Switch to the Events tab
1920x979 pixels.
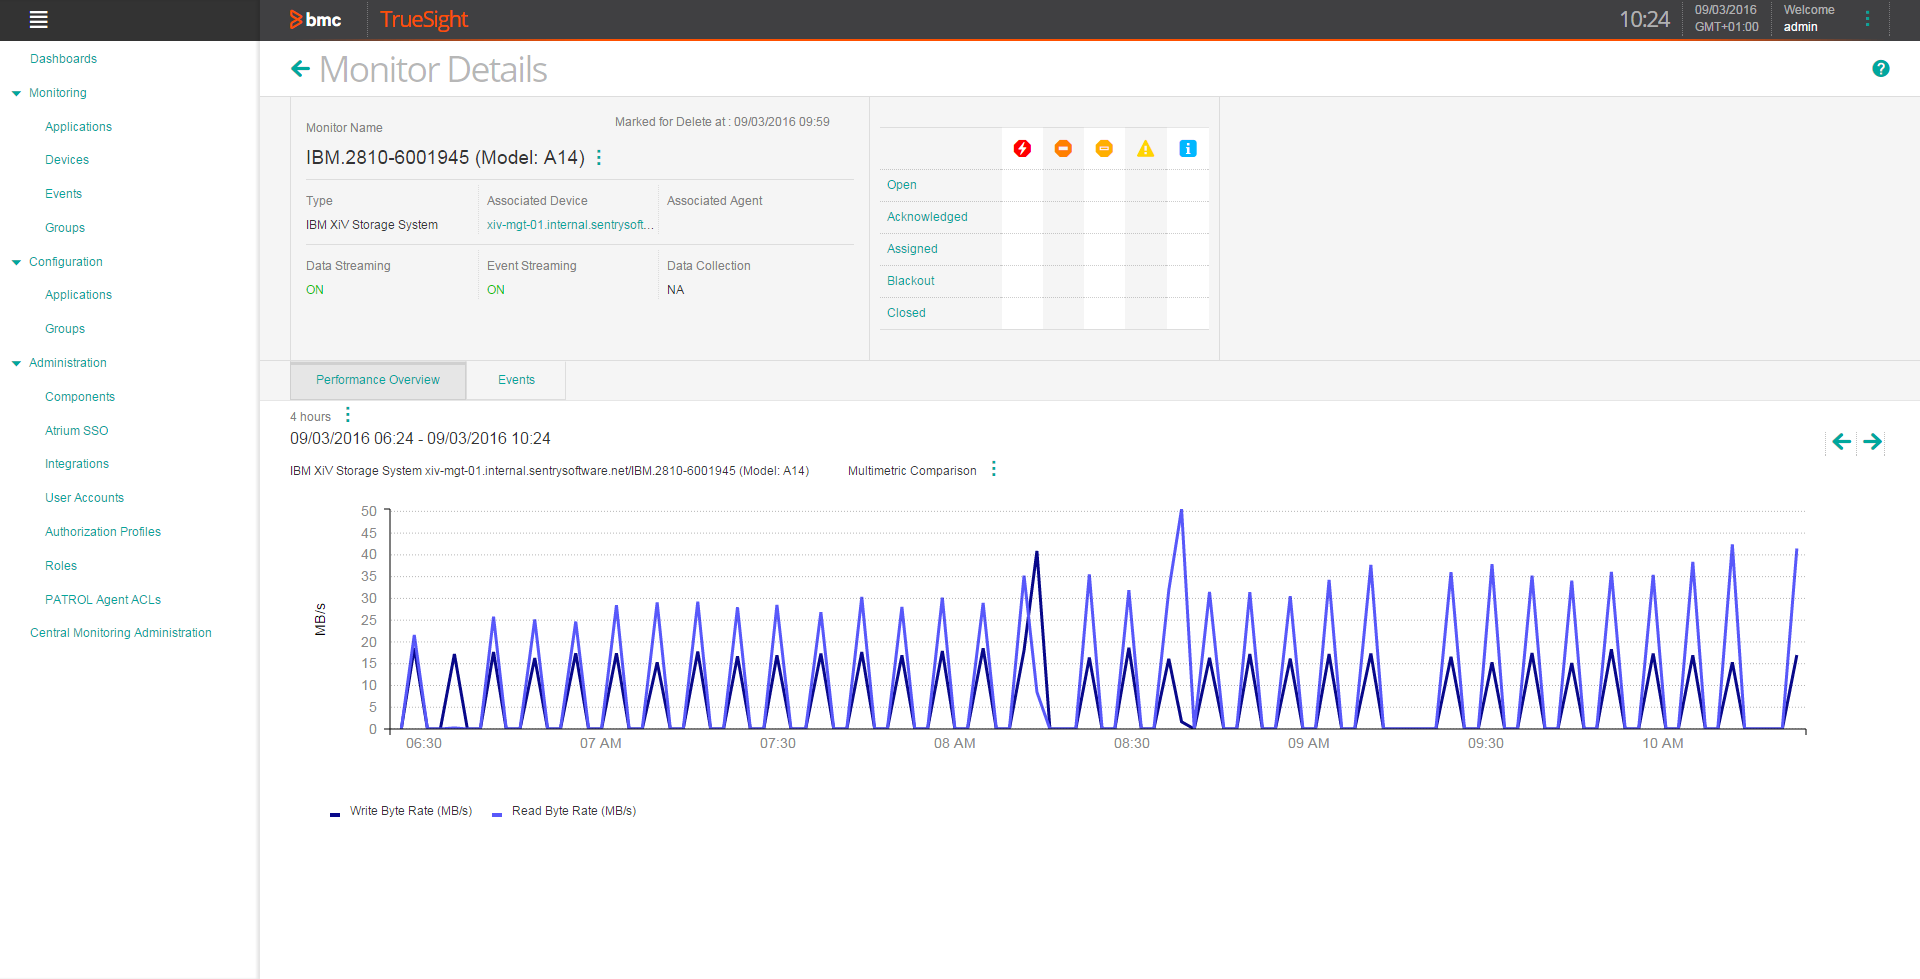coord(516,380)
